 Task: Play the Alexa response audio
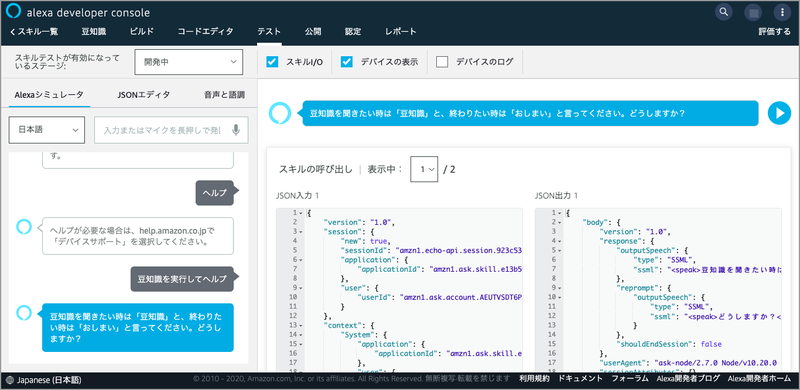pos(779,113)
